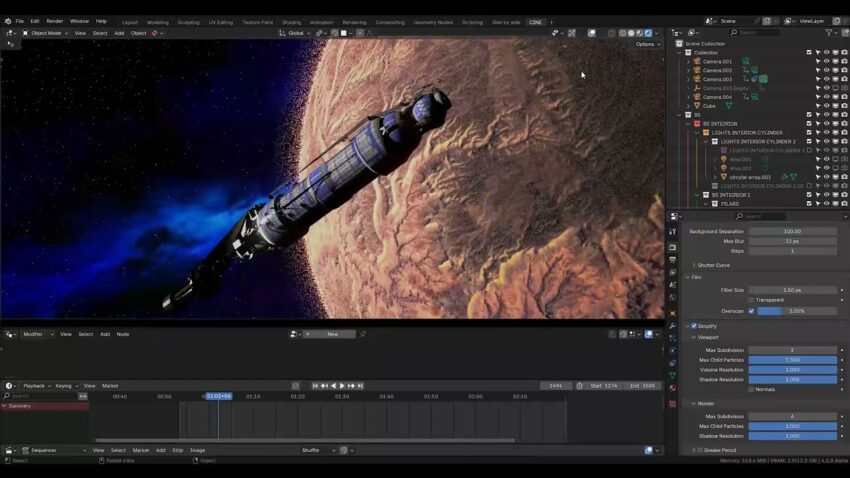The width and height of the screenshot is (850, 478).
Task: Click the timeline Play button
Action: tap(342, 386)
